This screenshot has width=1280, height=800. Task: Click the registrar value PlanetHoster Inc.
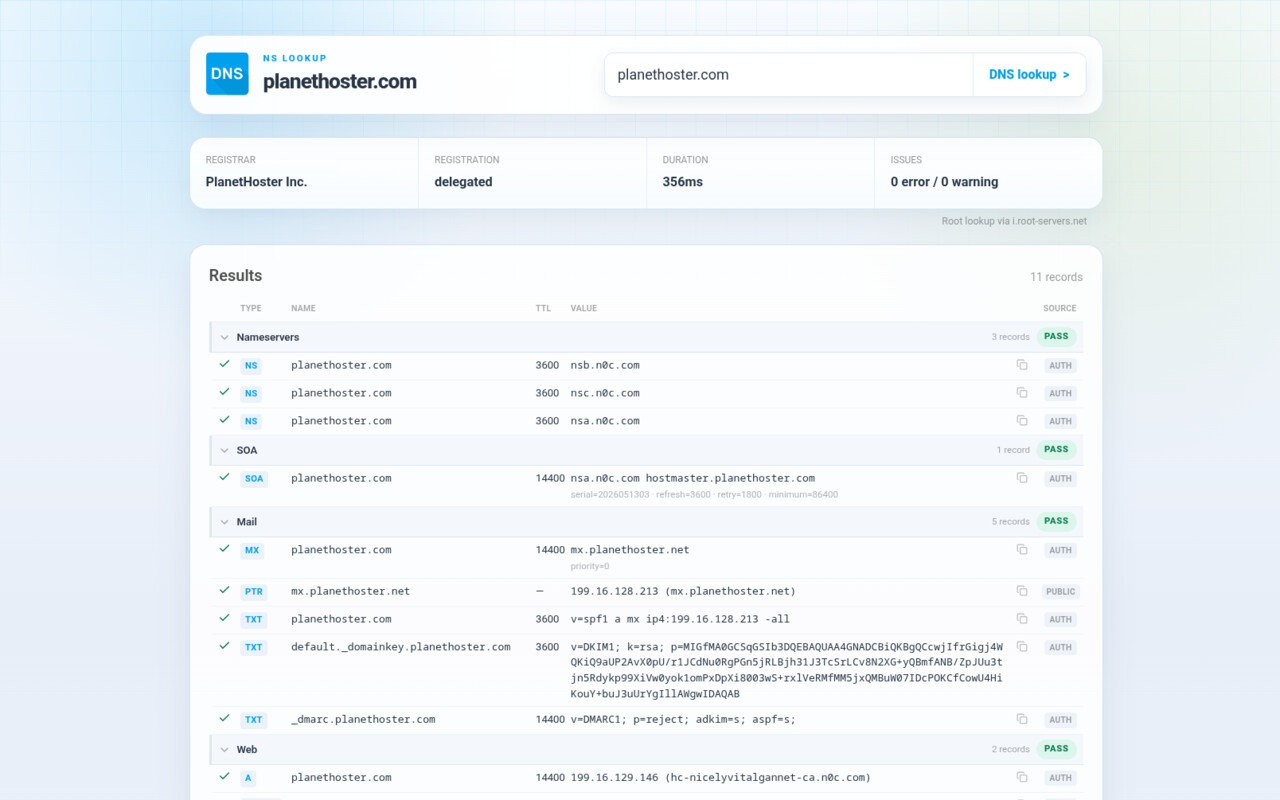[256, 182]
